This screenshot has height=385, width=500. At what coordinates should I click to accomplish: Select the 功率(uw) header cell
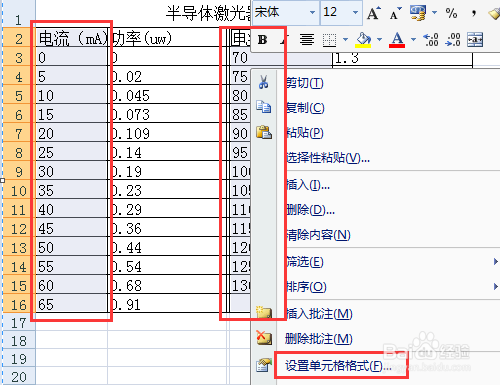click(x=167, y=38)
